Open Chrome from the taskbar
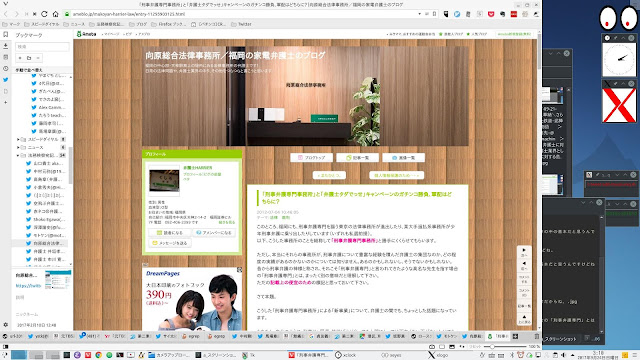The height and width of the screenshot is (360, 640). point(98,355)
